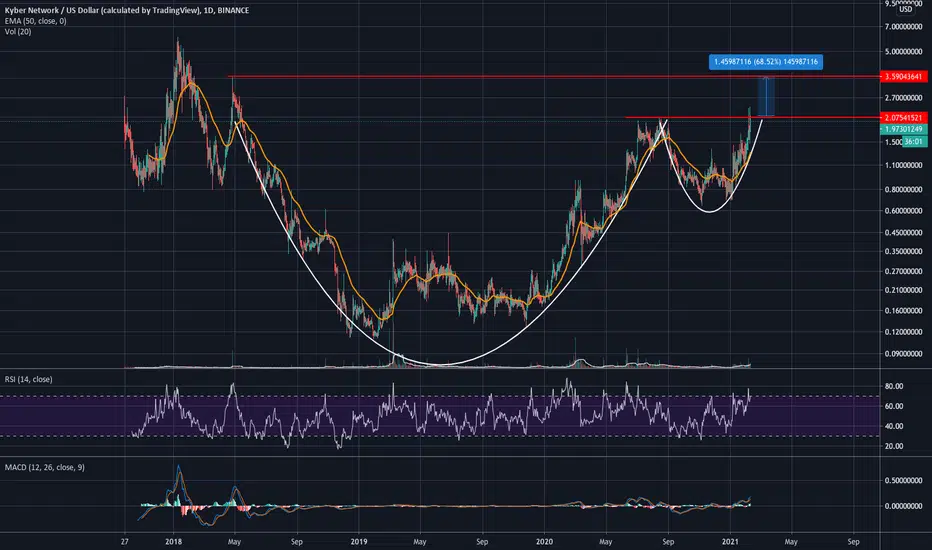Image resolution: width=932 pixels, height=550 pixels.
Task: Click the 2021 label on time axis
Action: point(730,542)
